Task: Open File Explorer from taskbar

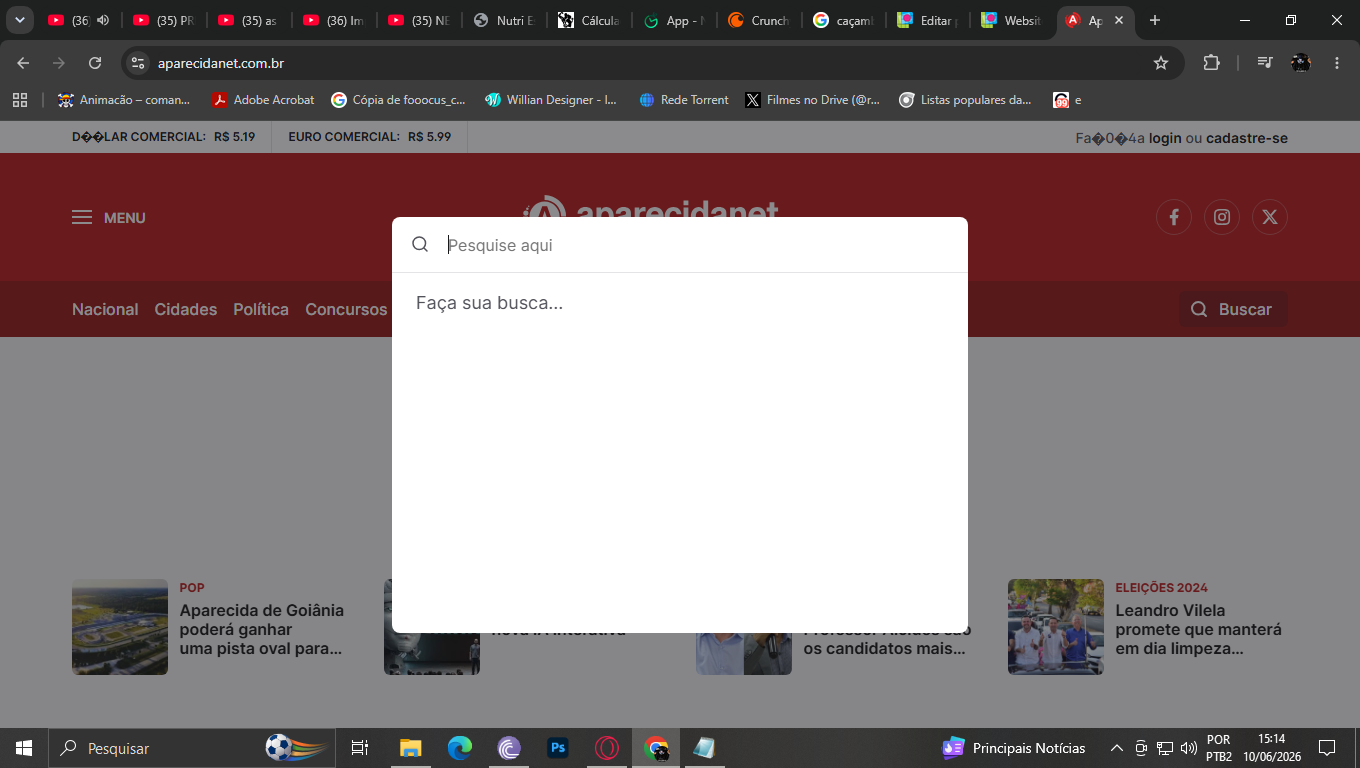Action: [x=410, y=748]
